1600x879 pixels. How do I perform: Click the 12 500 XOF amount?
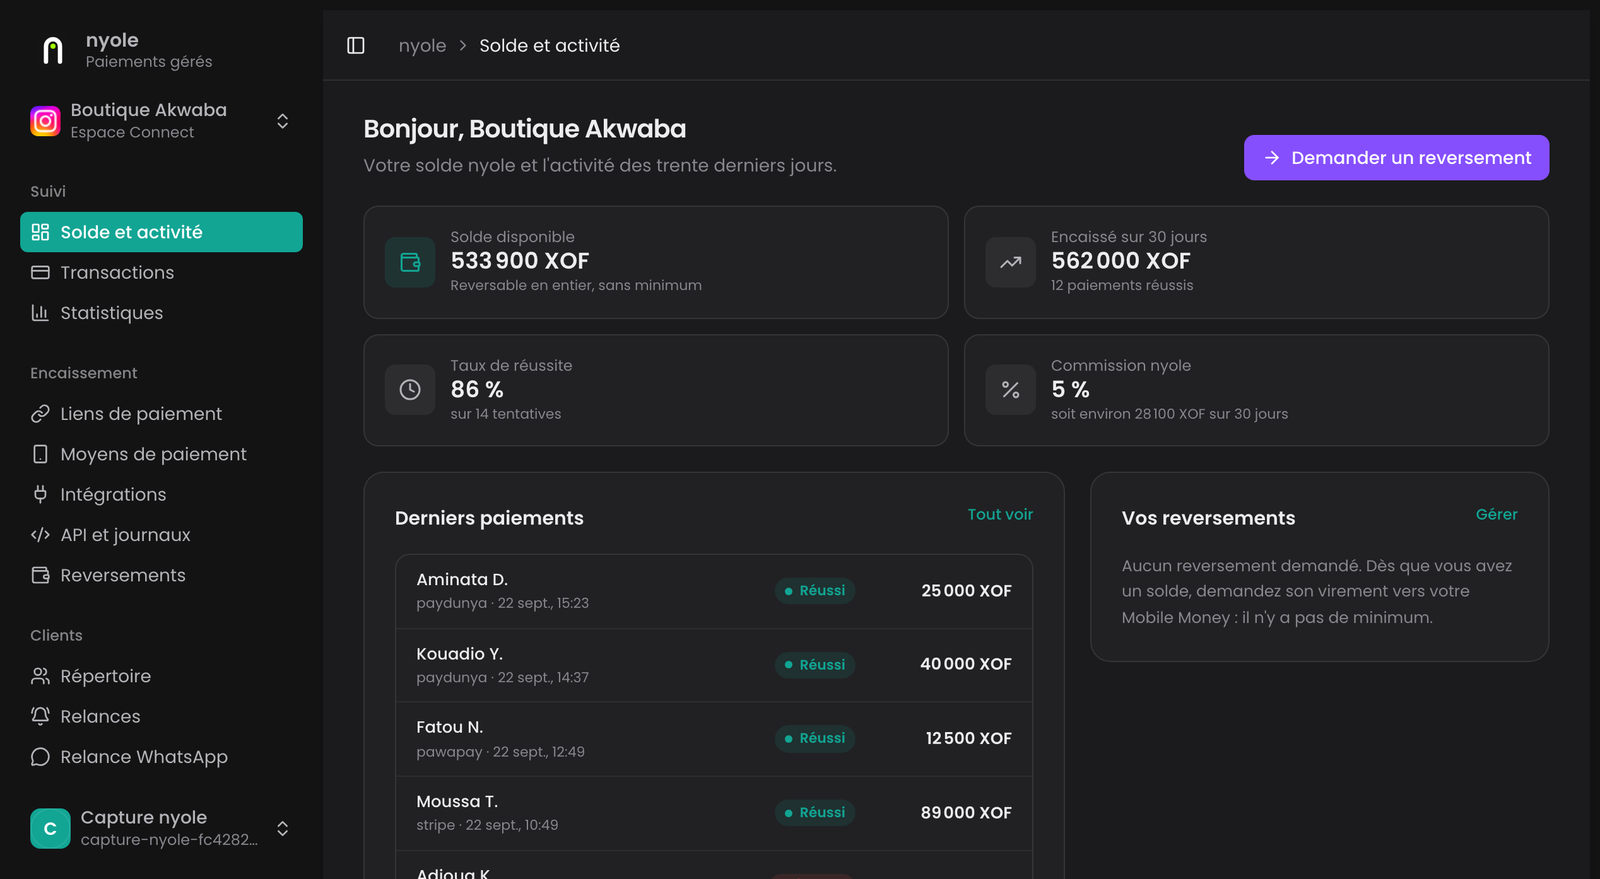(968, 739)
